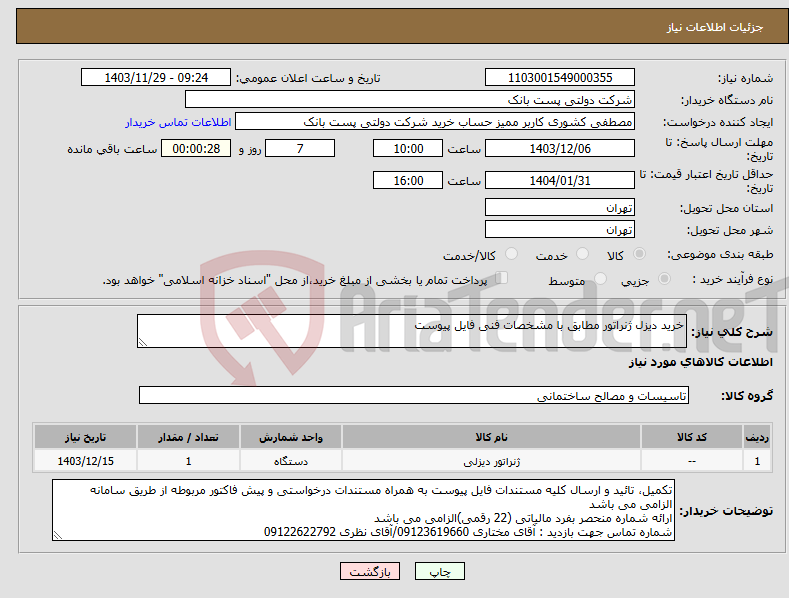The image size is (789, 598).
Task: Click the buyer notes textarea
Action: click(363, 510)
